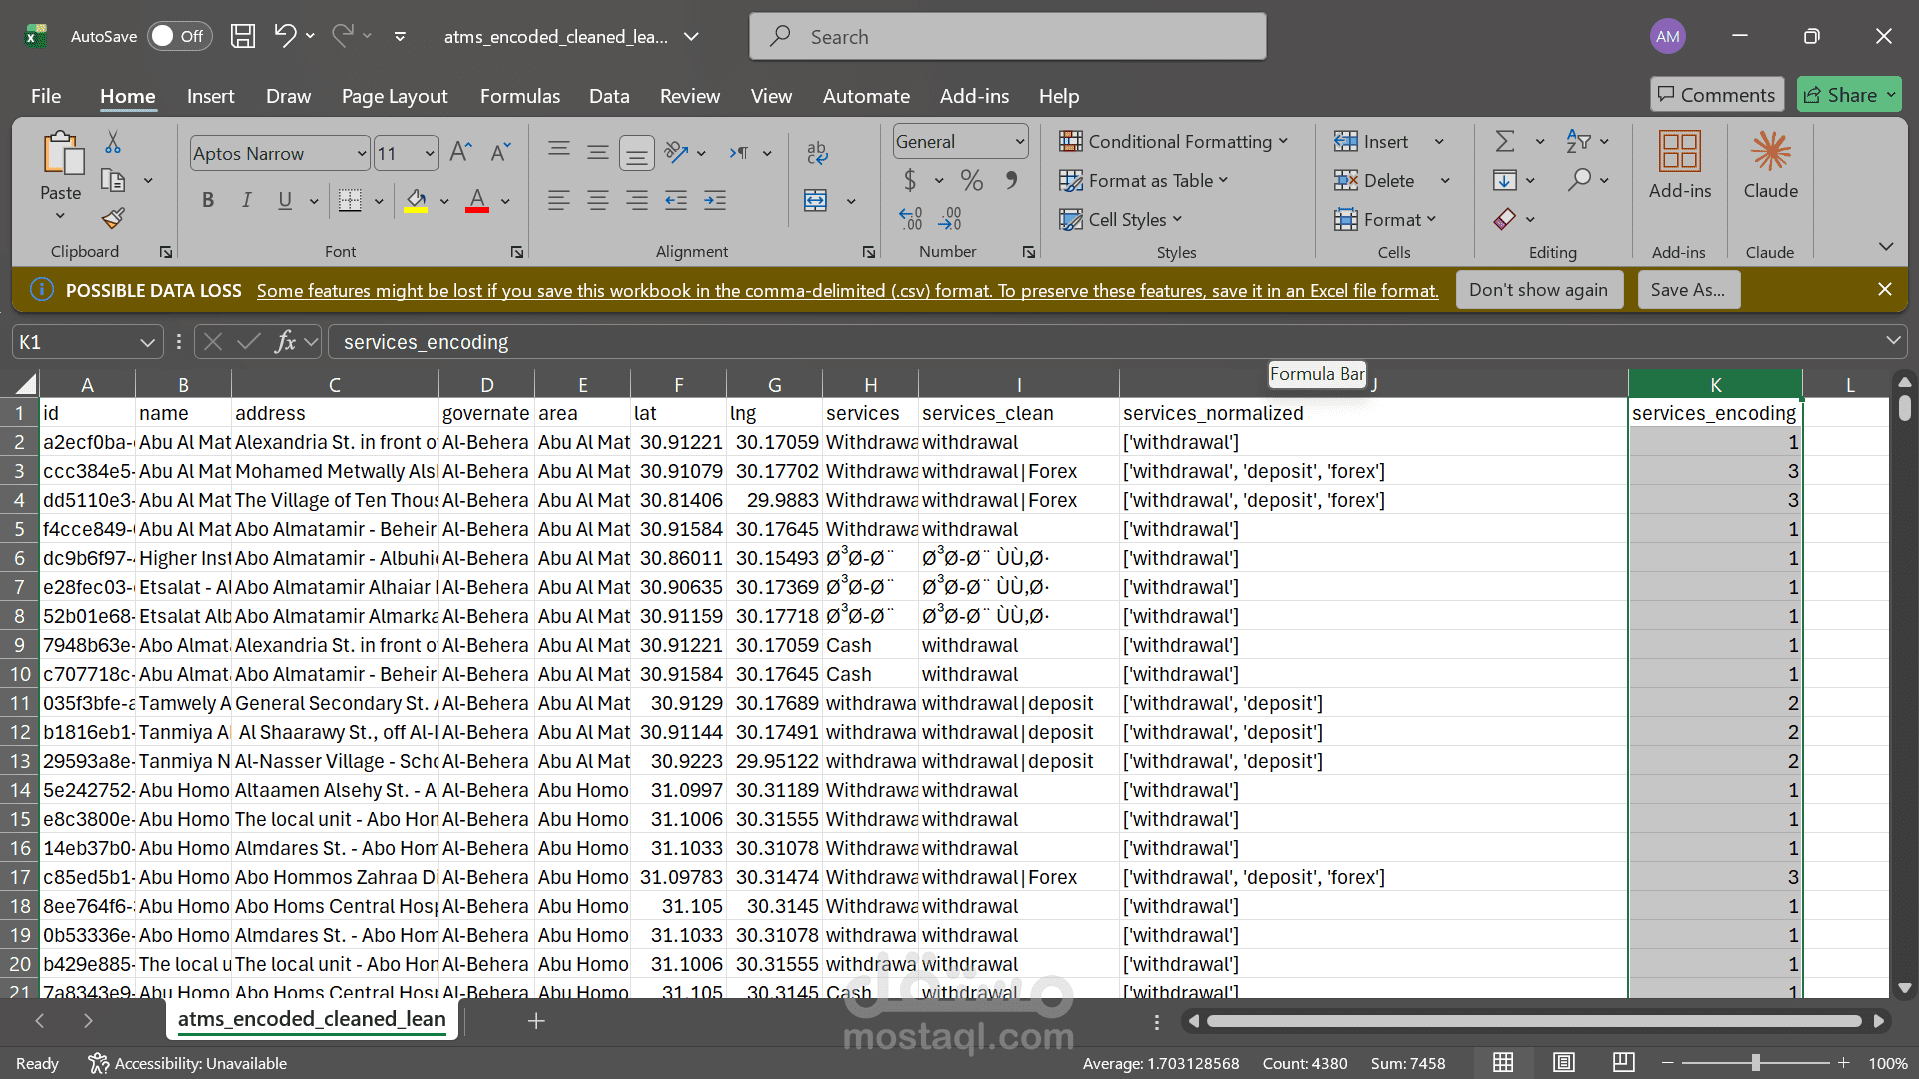This screenshot has width=1919, height=1079.
Task: Open the Font size dropdown
Action: pos(430,154)
